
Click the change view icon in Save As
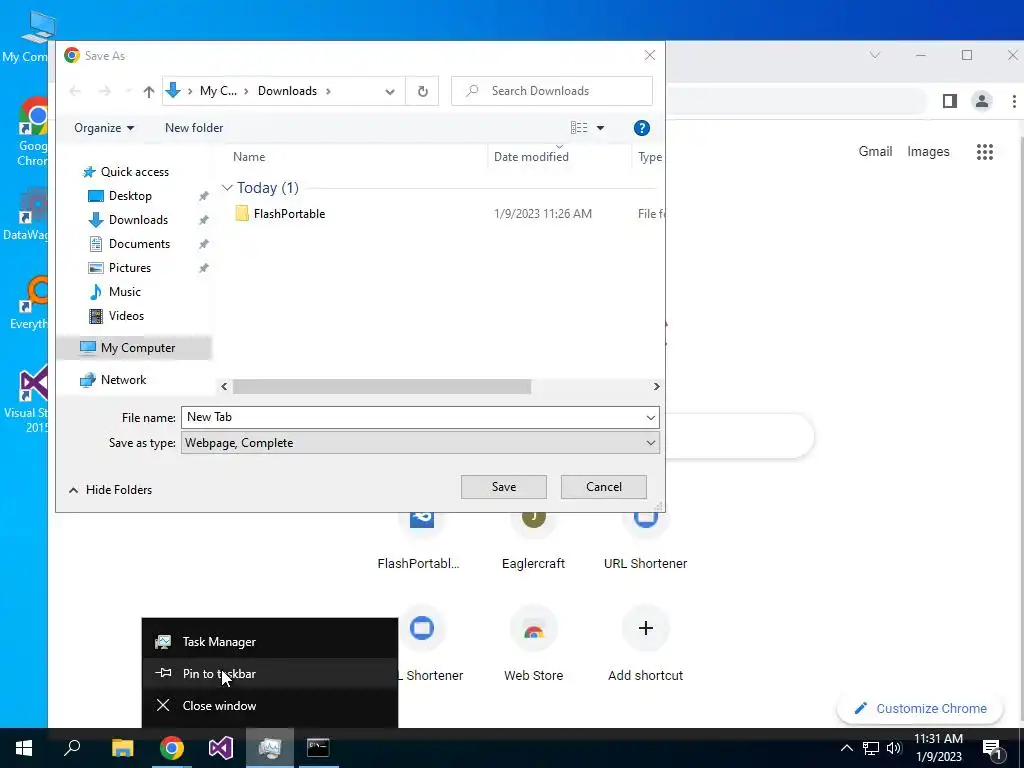coord(579,128)
